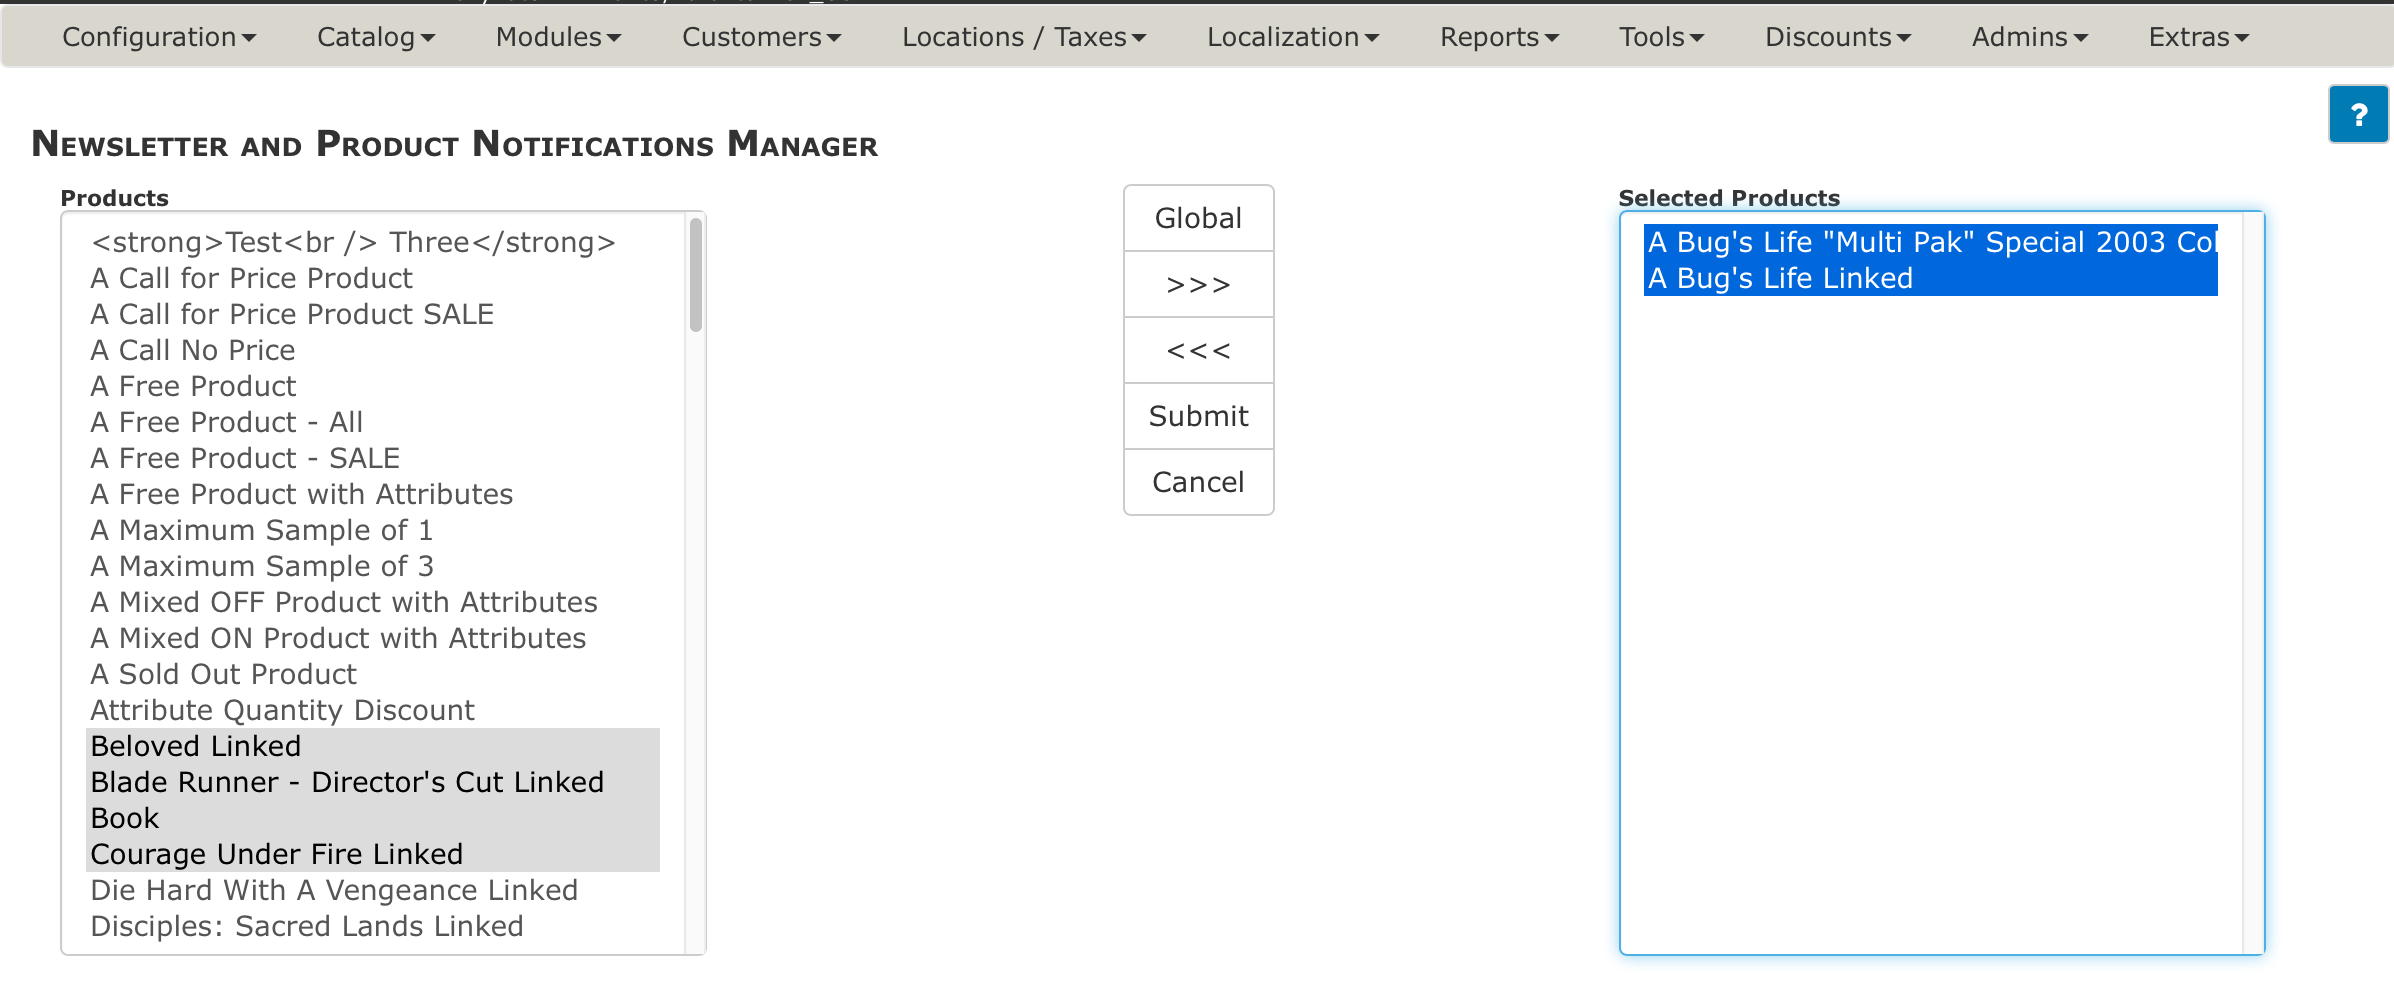The height and width of the screenshot is (986, 2394).
Task: Click 'A Bug's Life "Multi Pak" Special' selected item
Action: [1931, 242]
